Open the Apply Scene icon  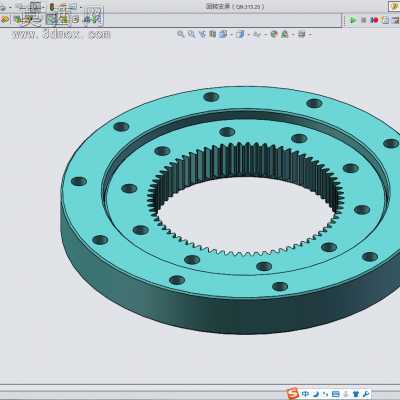tap(284, 34)
